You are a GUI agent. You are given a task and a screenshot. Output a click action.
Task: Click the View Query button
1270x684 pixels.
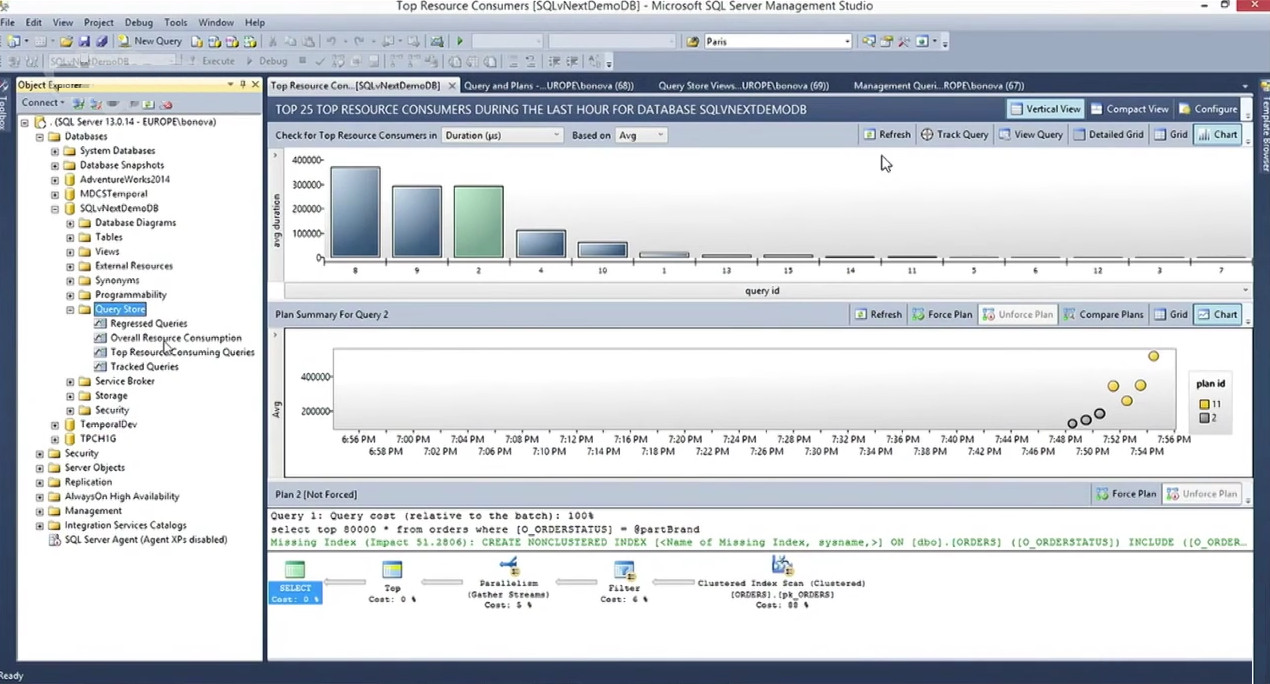(1030, 134)
